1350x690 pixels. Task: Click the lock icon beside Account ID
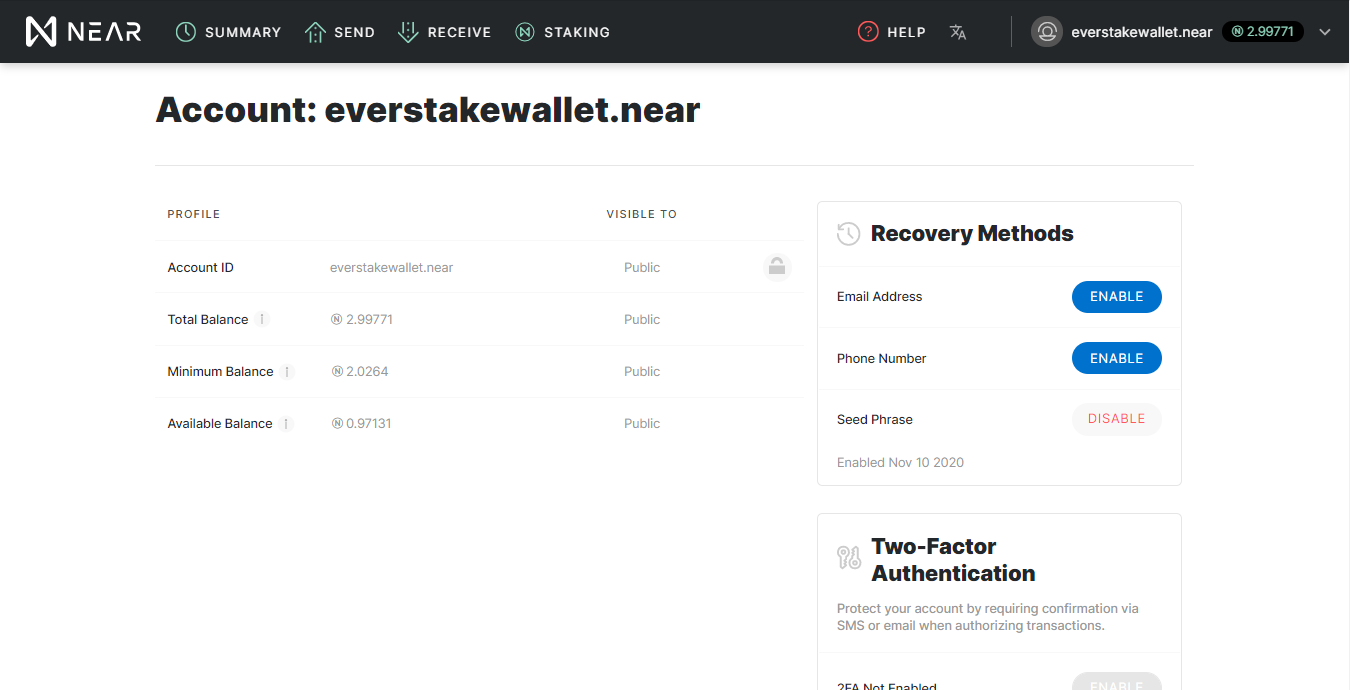tap(777, 267)
